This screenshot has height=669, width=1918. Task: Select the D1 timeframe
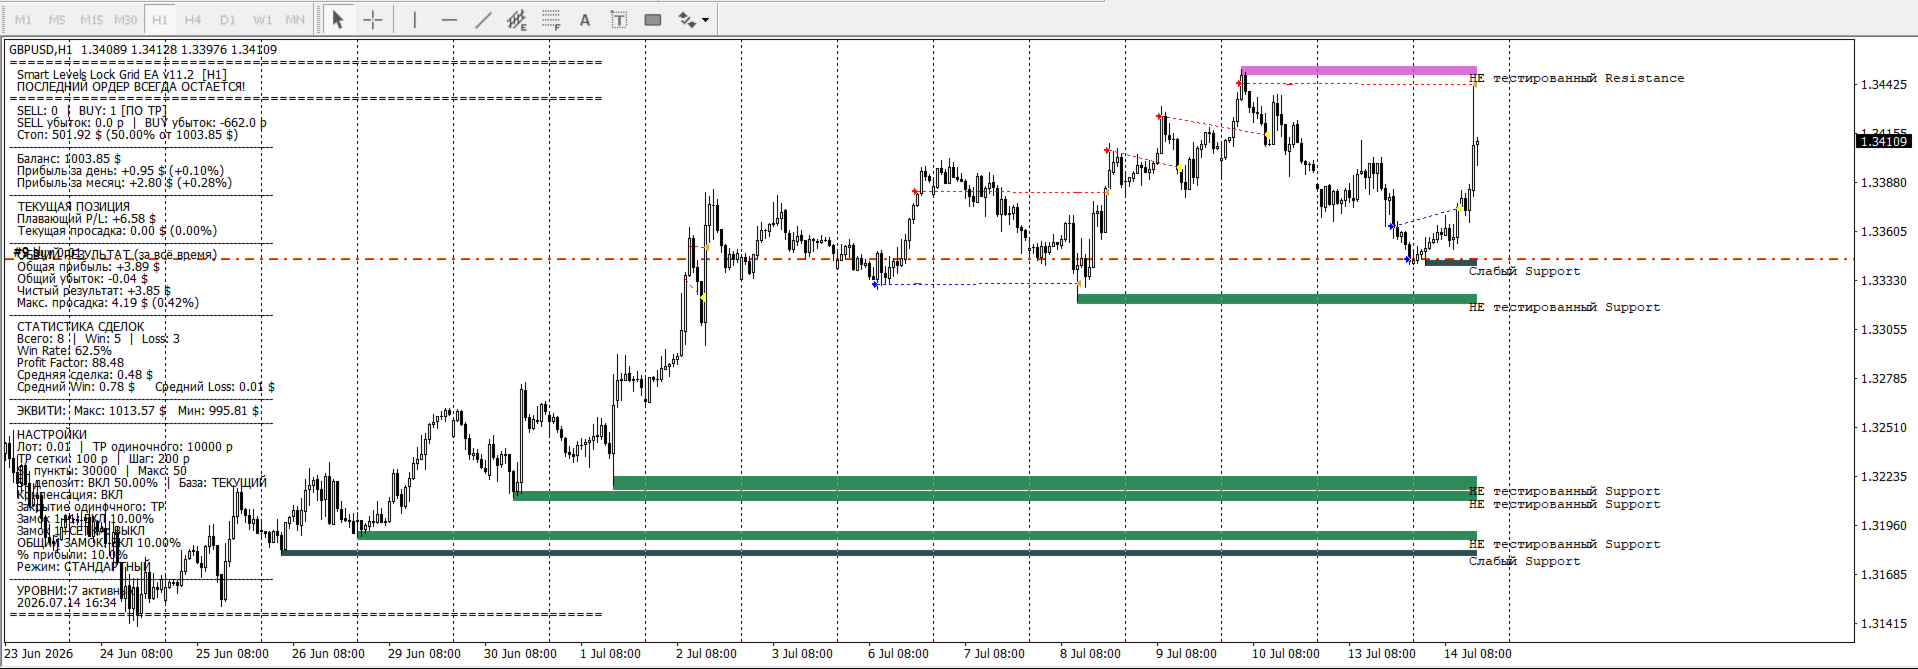228,19
